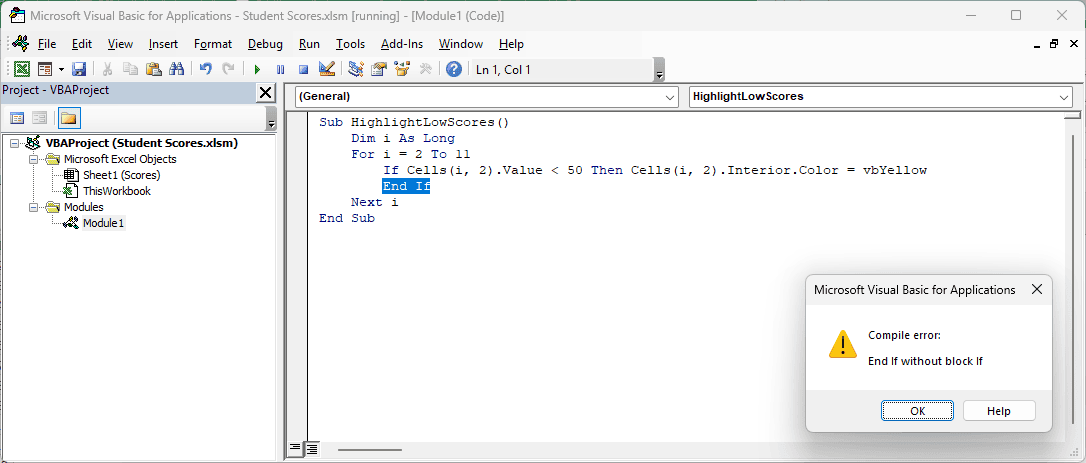1086x463 pixels.
Task: Collapse the Microsoft Excel Objects folder
Action: pos(33,159)
